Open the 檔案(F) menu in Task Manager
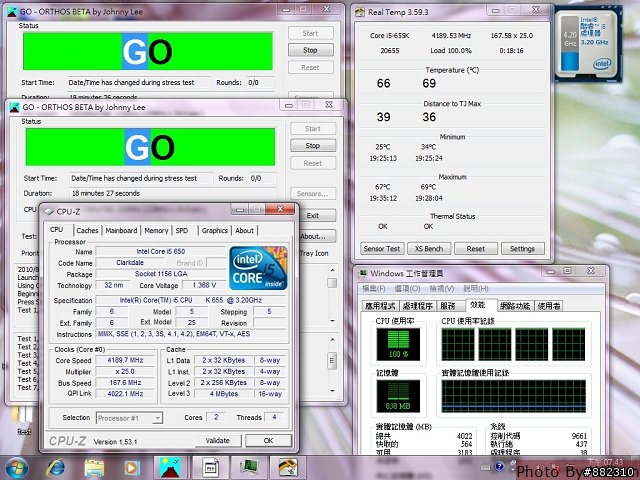 tap(373, 289)
